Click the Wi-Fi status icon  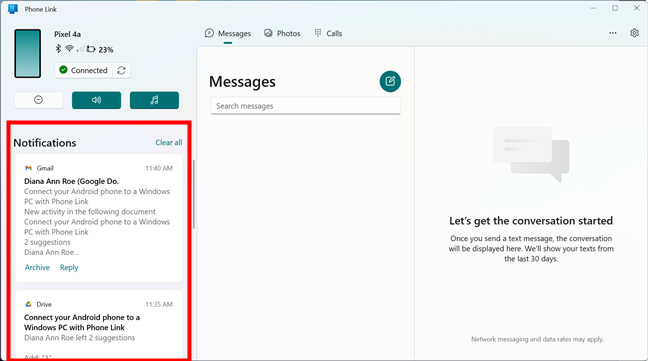click(x=69, y=49)
